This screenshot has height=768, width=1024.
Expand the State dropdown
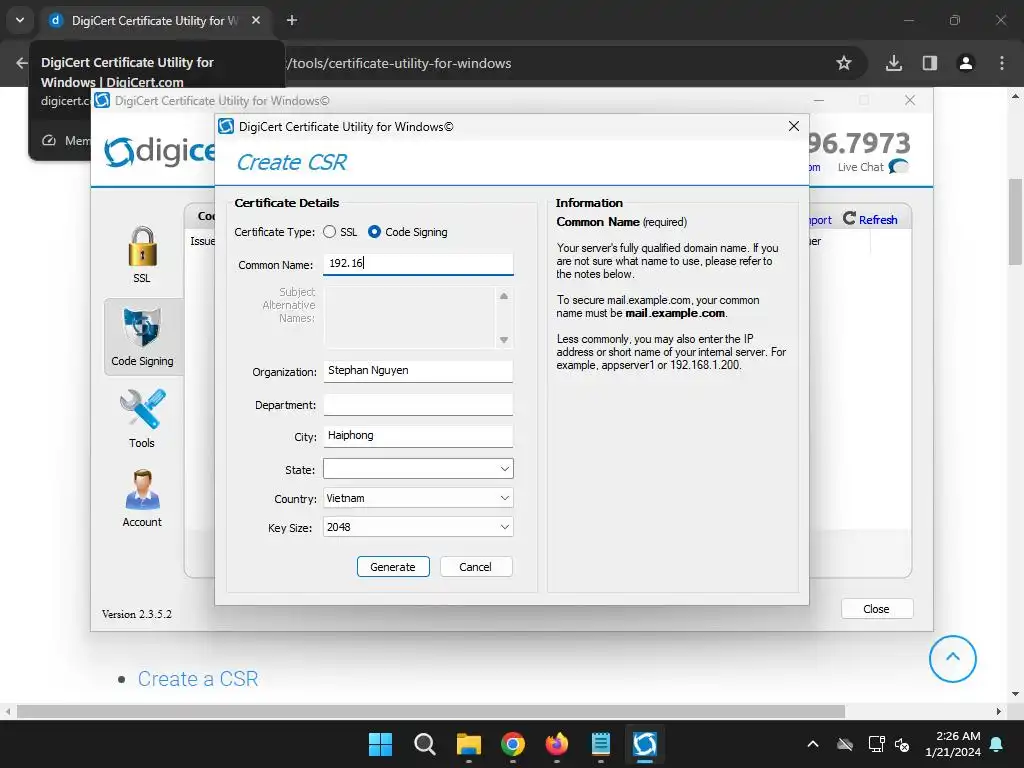418,468
